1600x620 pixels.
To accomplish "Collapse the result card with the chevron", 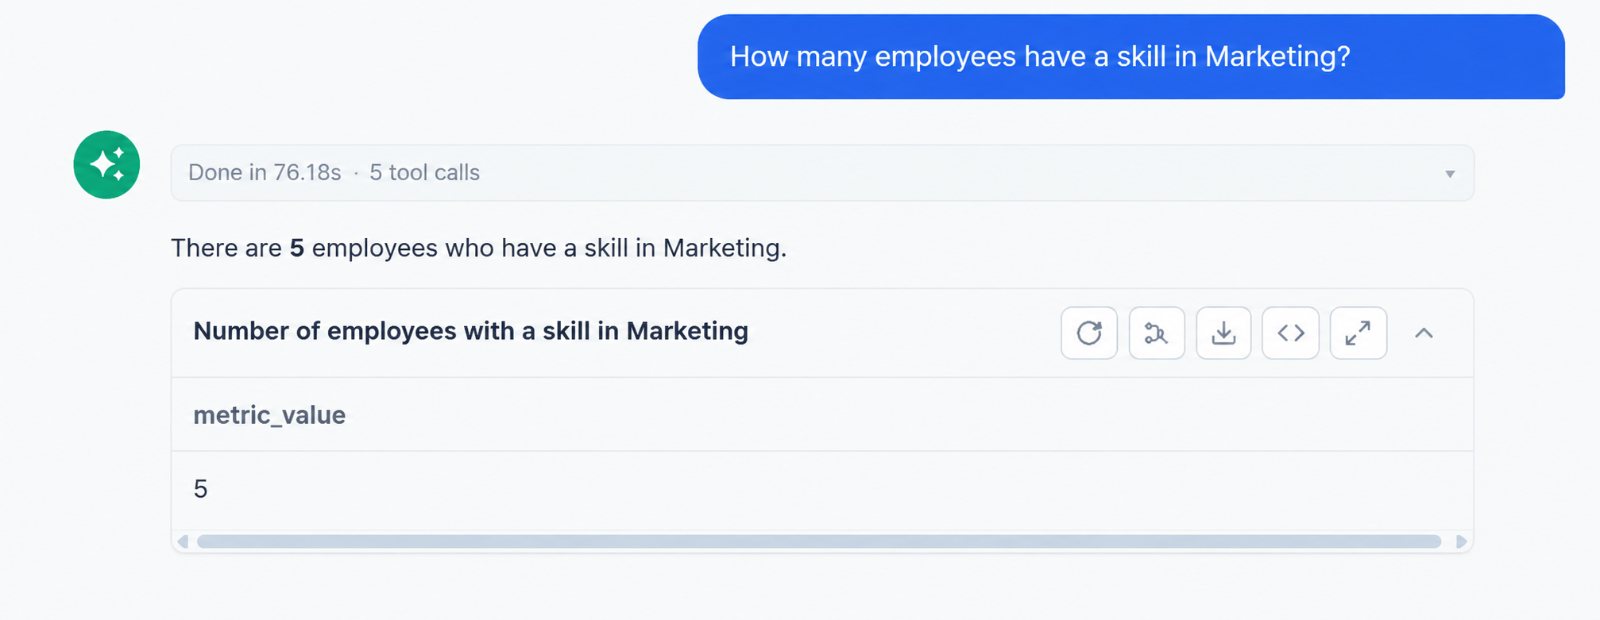I will point(1424,333).
